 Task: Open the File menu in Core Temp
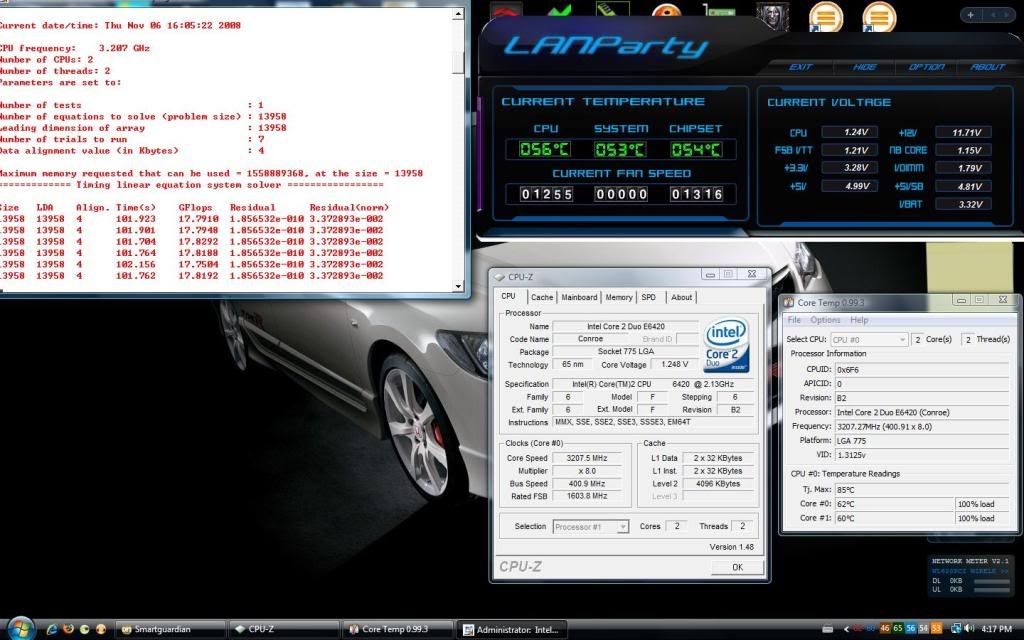point(795,320)
